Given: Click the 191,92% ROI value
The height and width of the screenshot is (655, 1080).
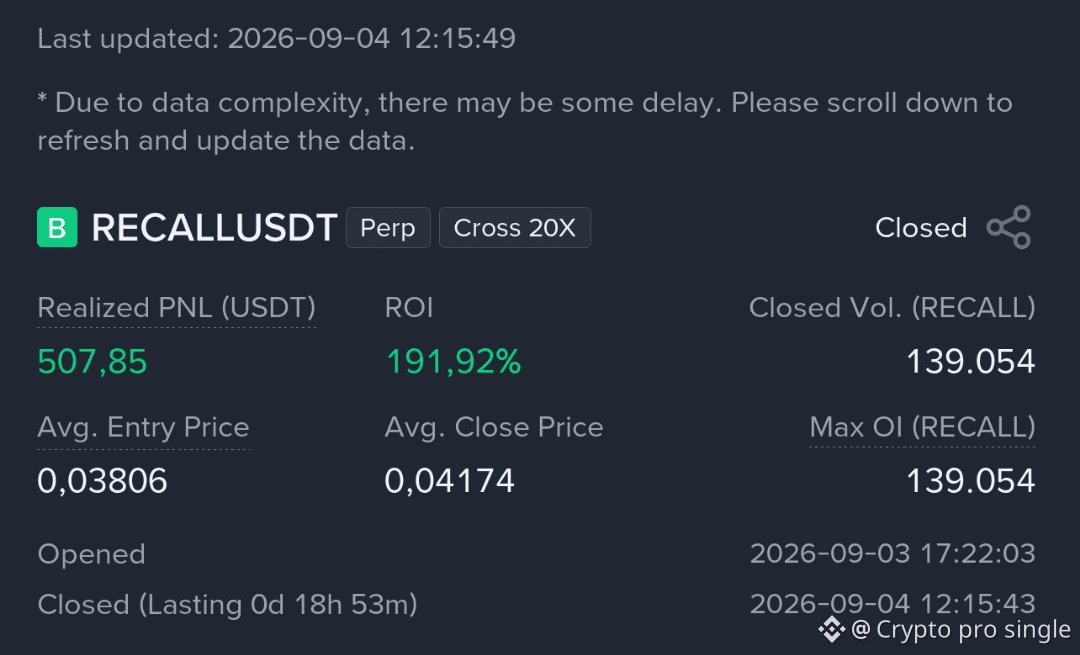Looking at the screenshot, I should click(453, 362).
